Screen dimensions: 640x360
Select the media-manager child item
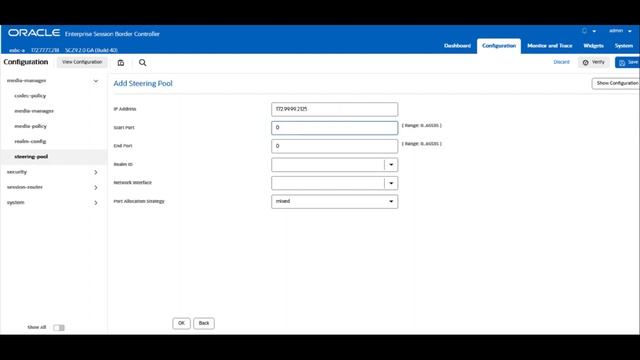pos(34,111)
